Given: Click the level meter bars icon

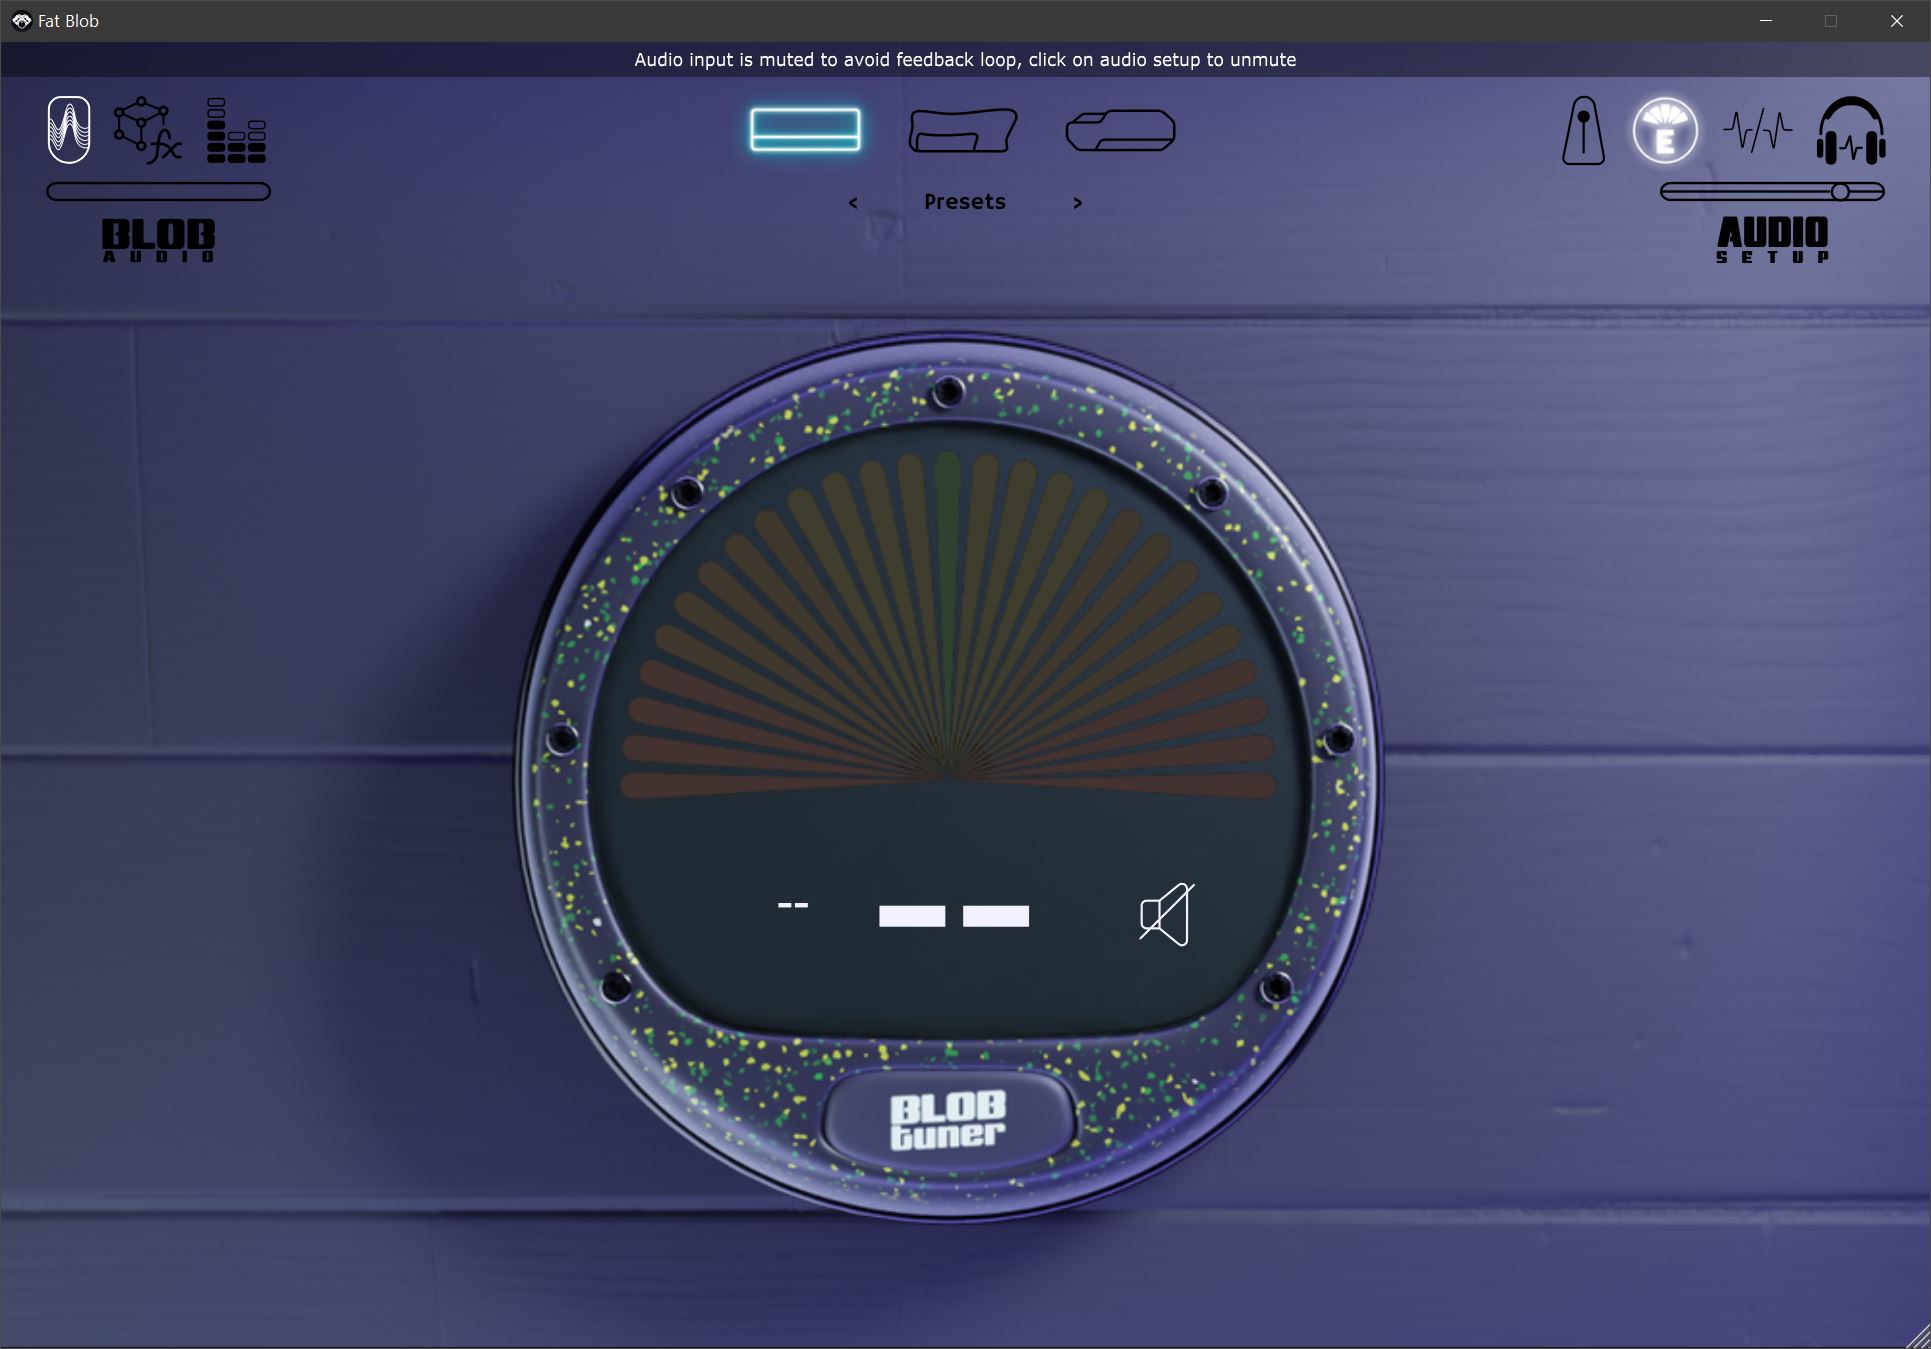Looking at the screenshot, I should [x=236, y=130].
